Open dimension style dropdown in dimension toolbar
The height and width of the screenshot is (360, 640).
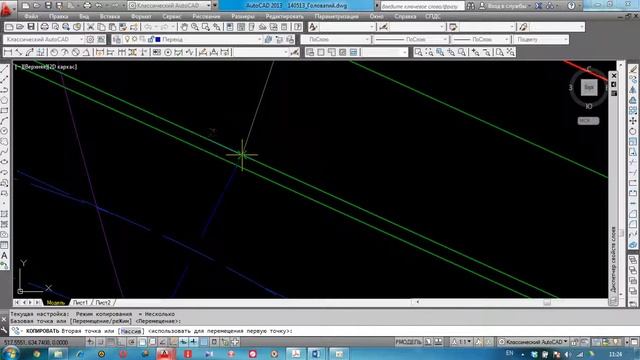[x=261, y=52]
